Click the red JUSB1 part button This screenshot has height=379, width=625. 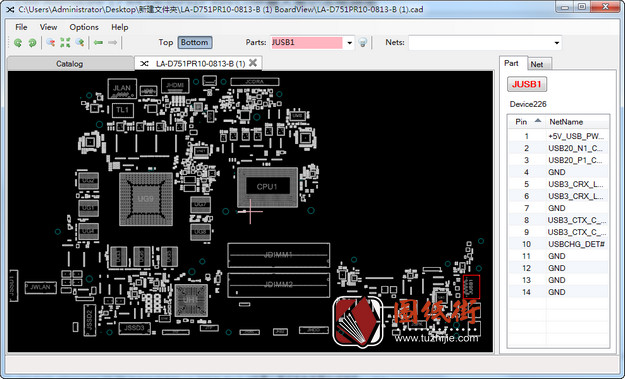pyautogui.click(x=527, y=84)
